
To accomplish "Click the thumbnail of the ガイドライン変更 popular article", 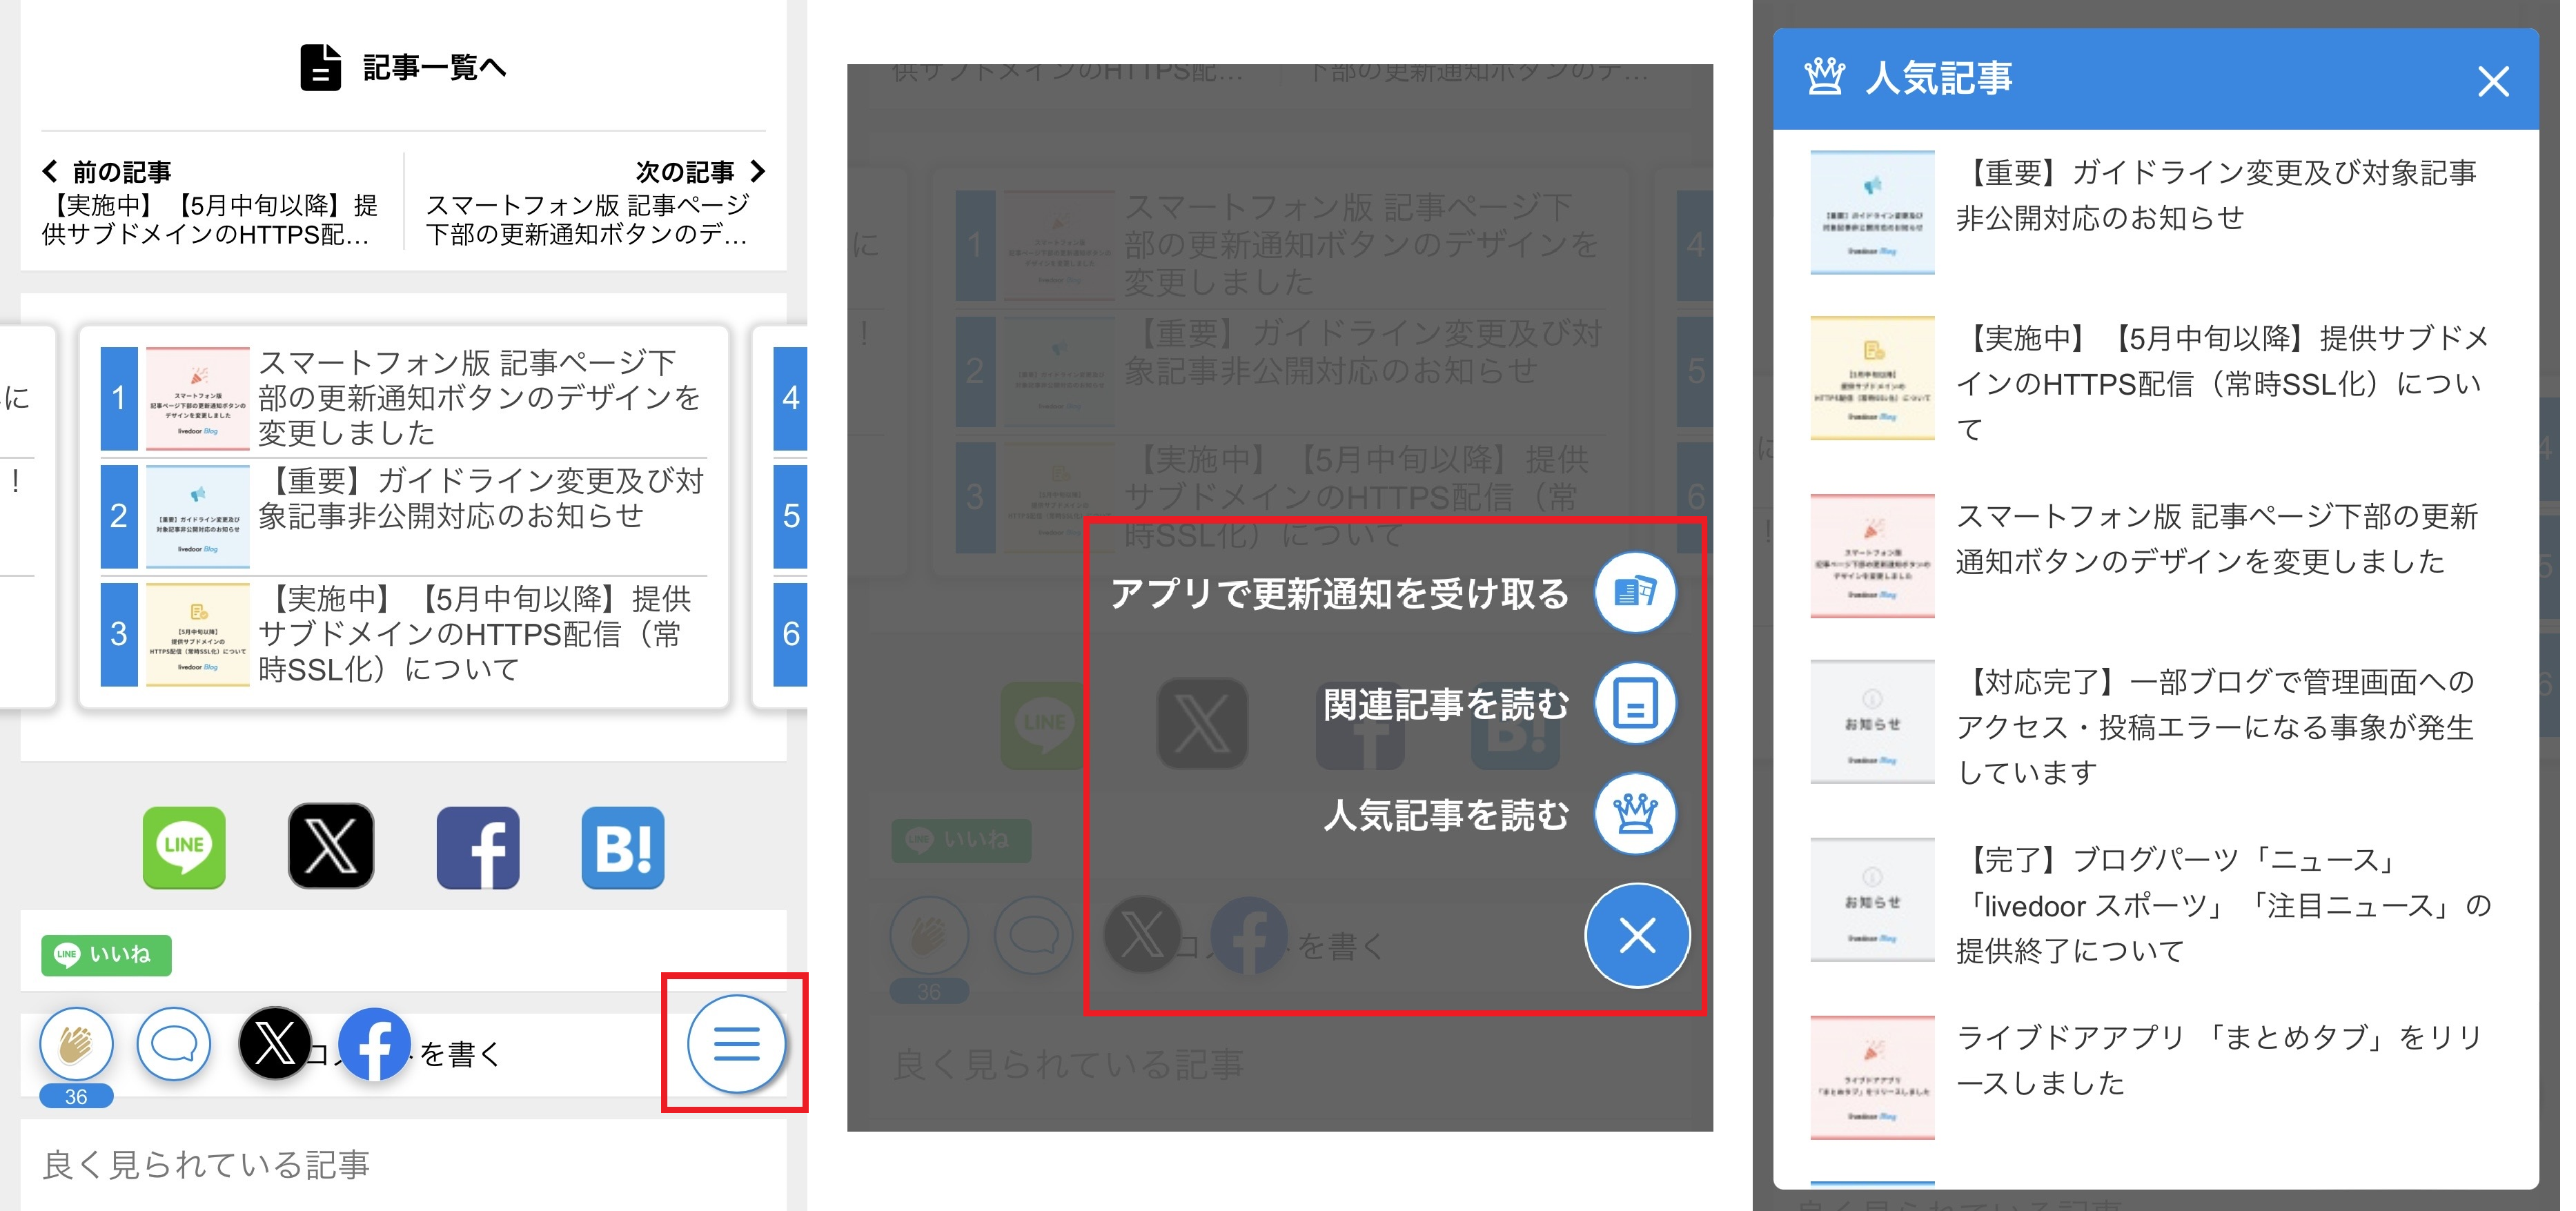I will click(1872, 212).
